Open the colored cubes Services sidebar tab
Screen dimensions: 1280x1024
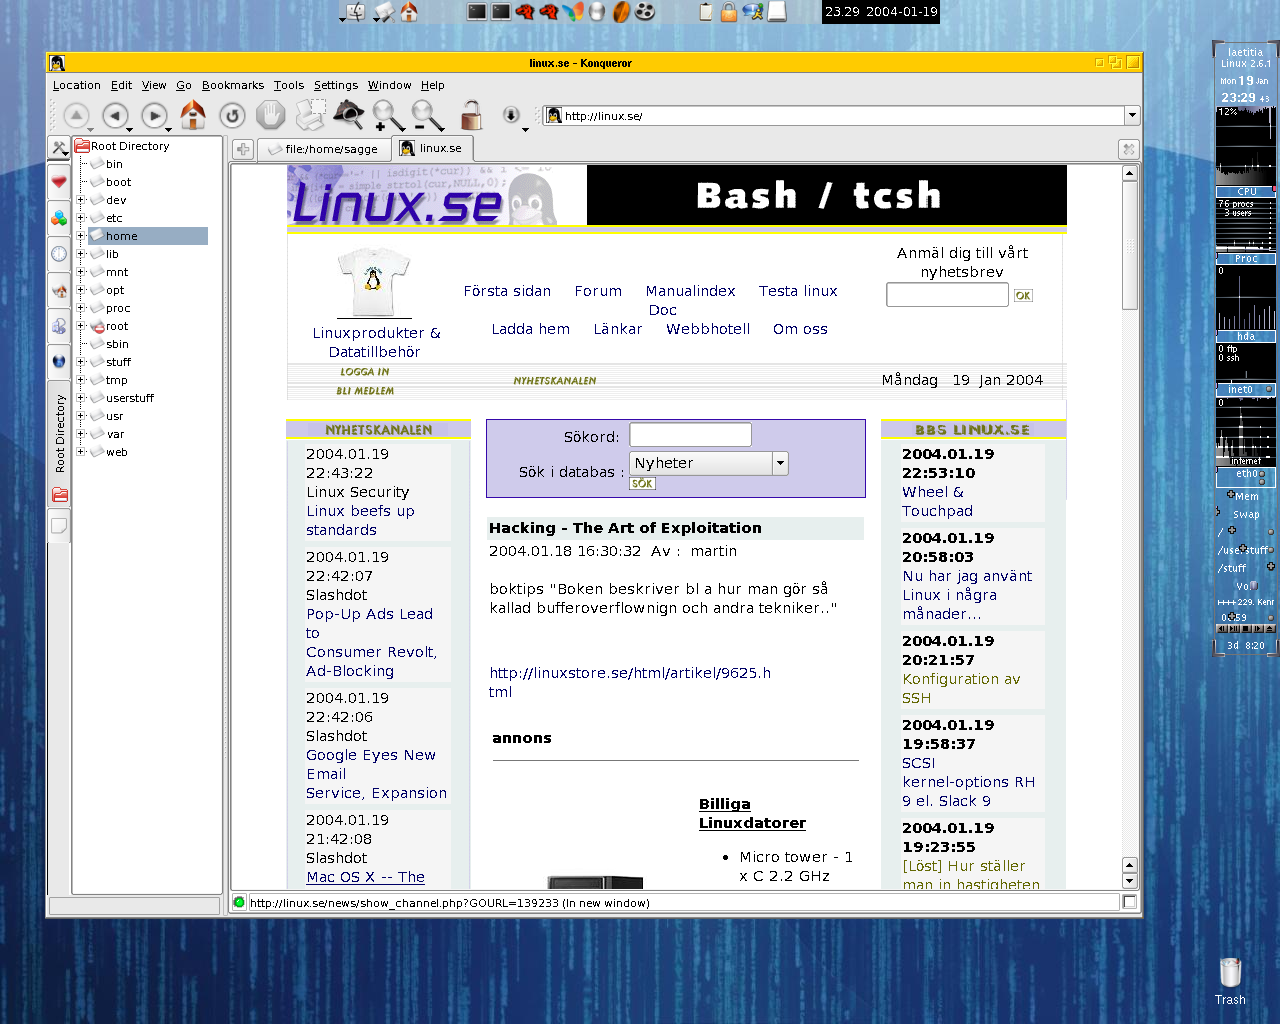pyautogui.click(x=59, y=218)
